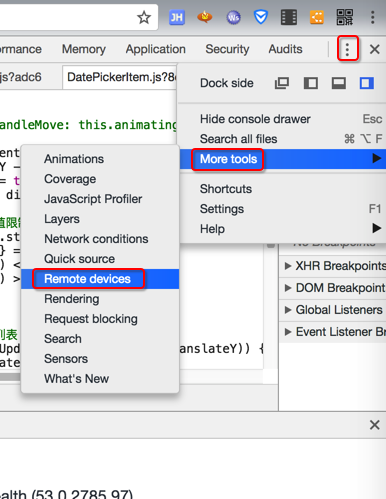Open the JH browser extension
Viewport: 386px width, 499px height.
pyautogui.click(x=177, y=17)
